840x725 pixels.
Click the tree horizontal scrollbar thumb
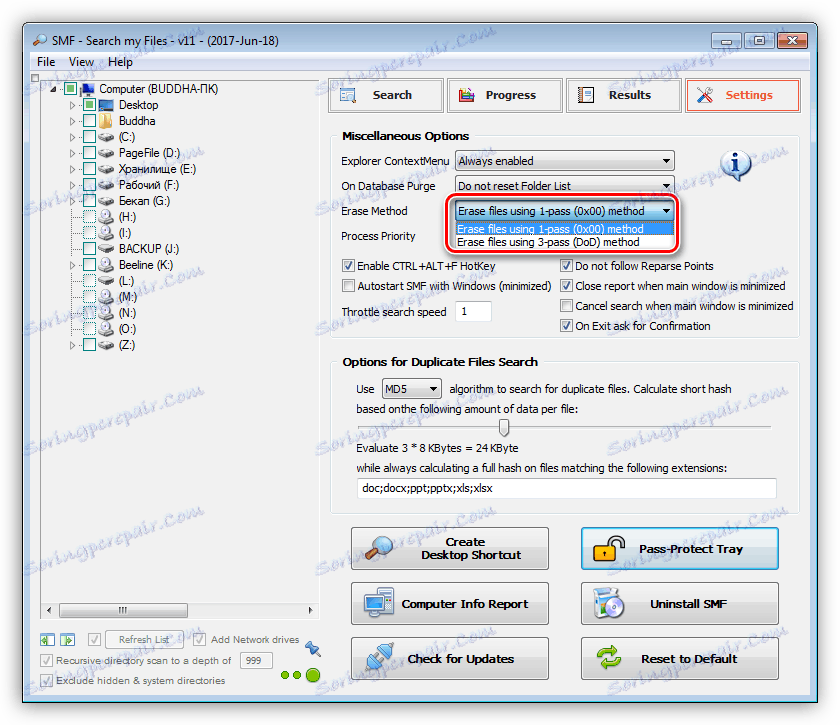pyautogui.click(x=123, y=610)
